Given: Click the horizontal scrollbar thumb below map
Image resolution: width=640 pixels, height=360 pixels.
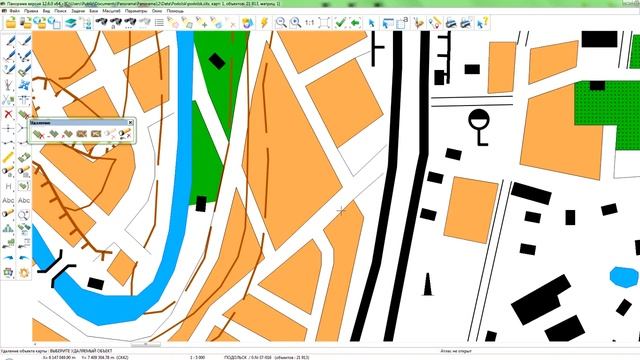Looking at the screenshot, I should [146, 344].
